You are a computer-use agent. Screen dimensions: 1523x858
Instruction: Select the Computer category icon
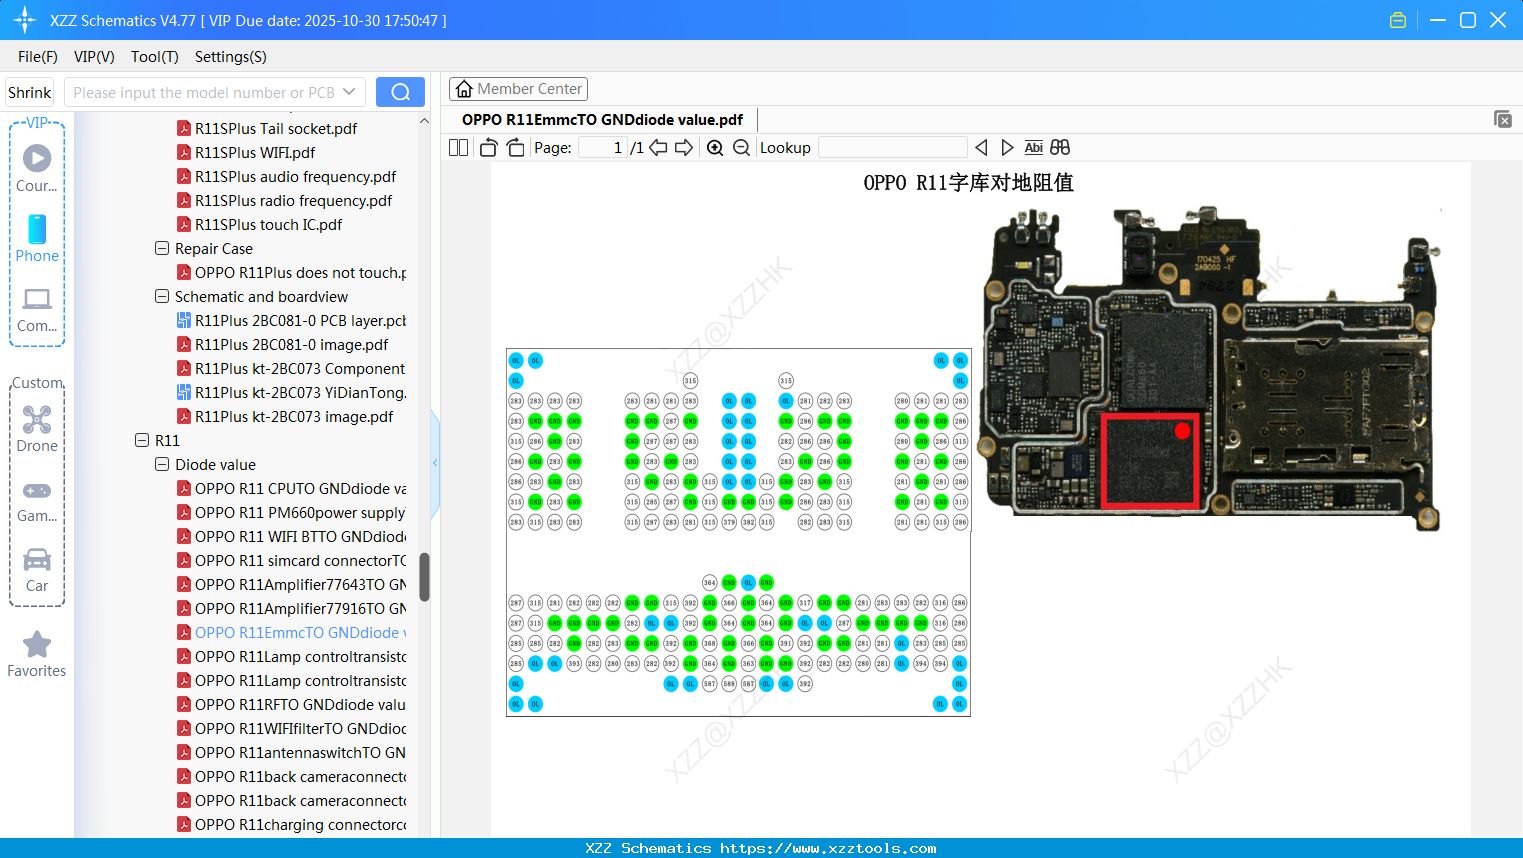coord(37,309)
